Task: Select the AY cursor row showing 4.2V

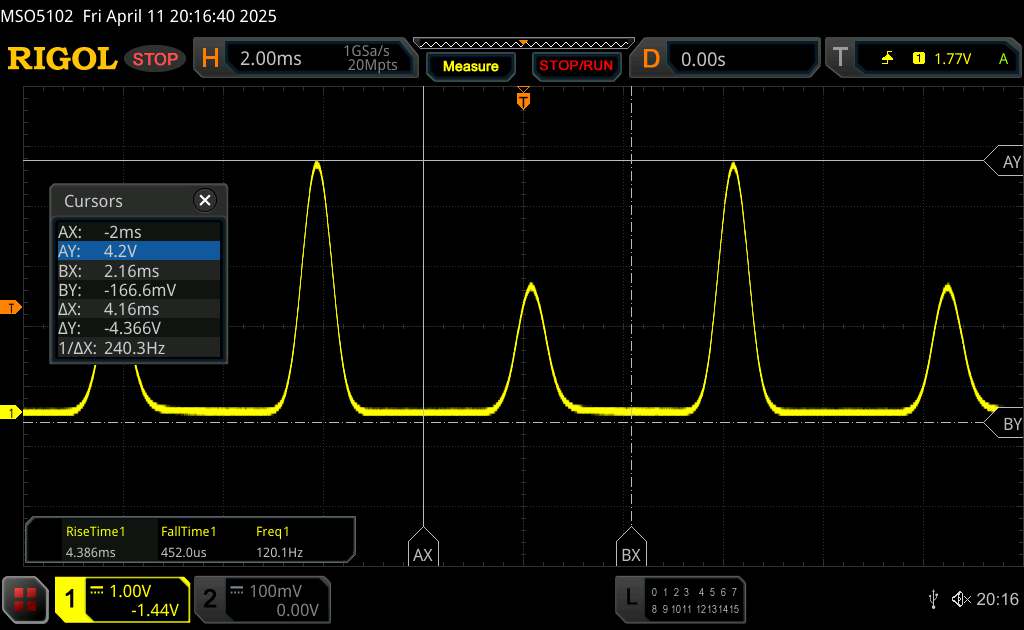Action: (138, 251)
